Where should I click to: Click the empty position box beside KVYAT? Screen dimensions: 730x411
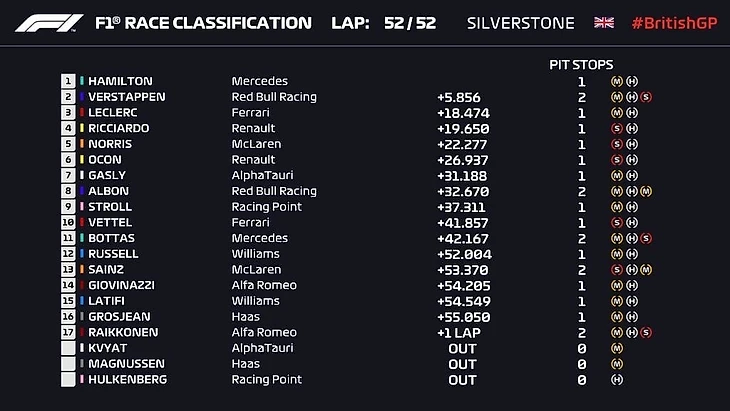click(x=68, y=348)
